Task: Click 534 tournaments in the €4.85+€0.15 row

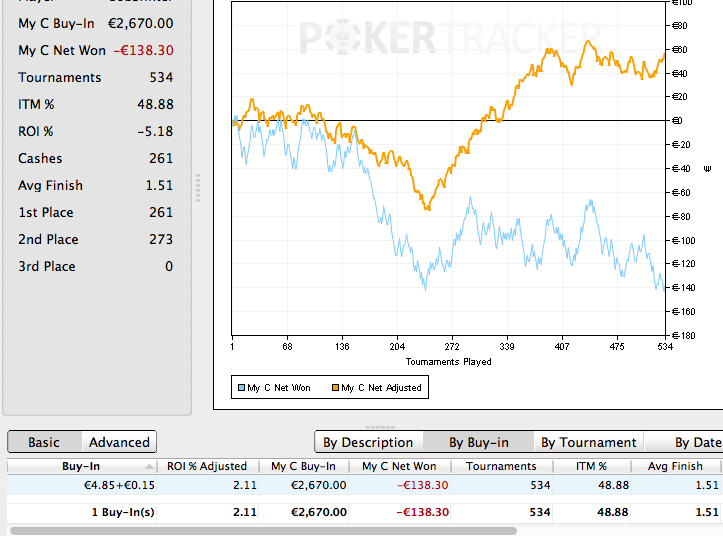Action: pyautogui.click(x=540, y=485)
